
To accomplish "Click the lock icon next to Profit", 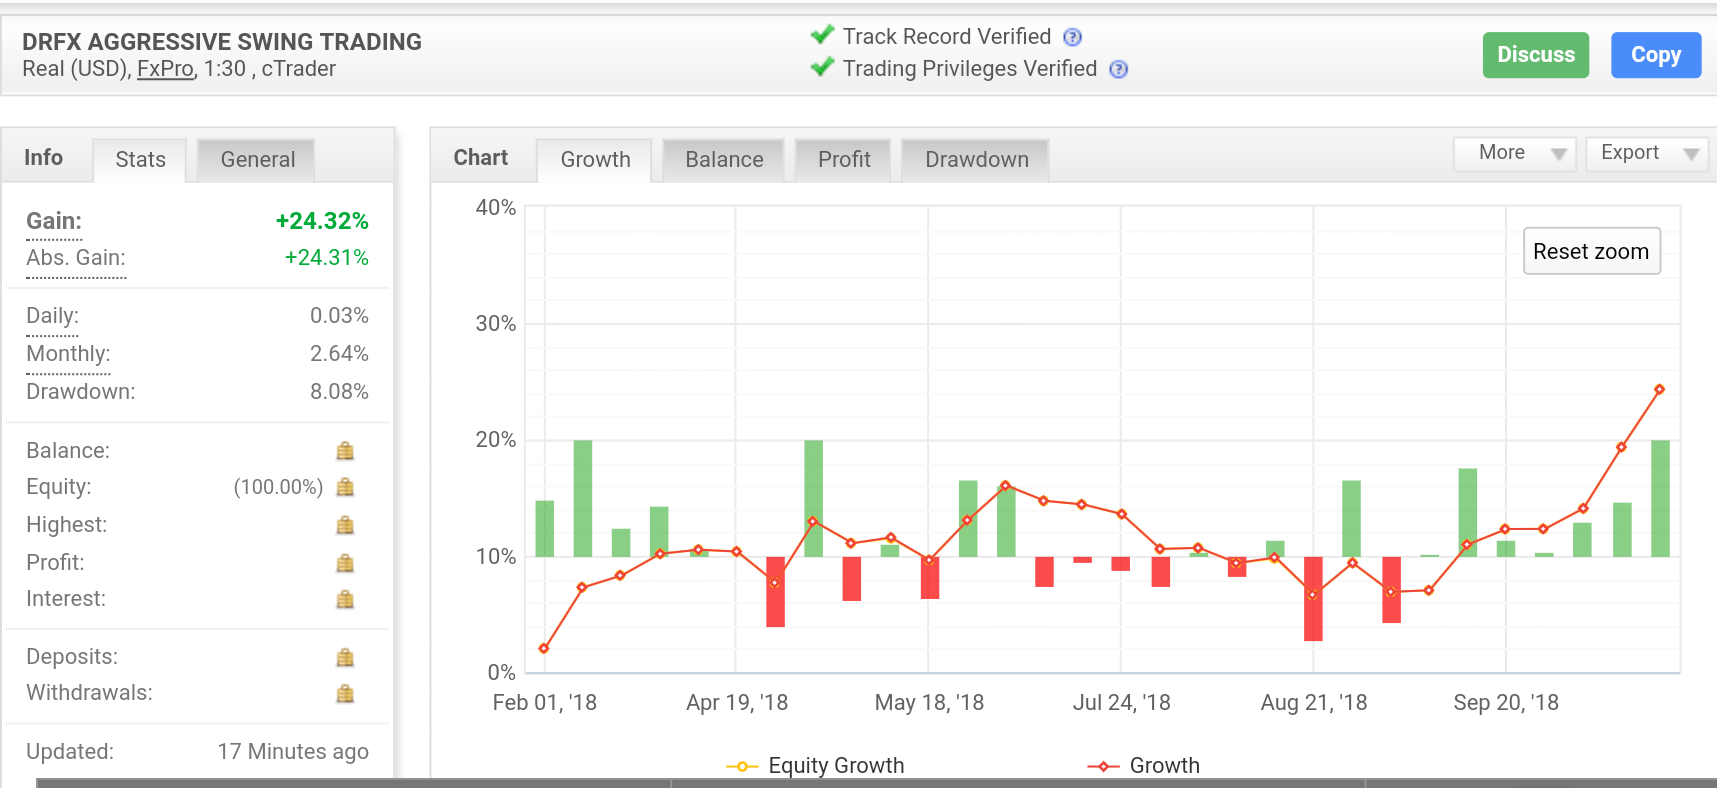I will [x=345, y=563].
